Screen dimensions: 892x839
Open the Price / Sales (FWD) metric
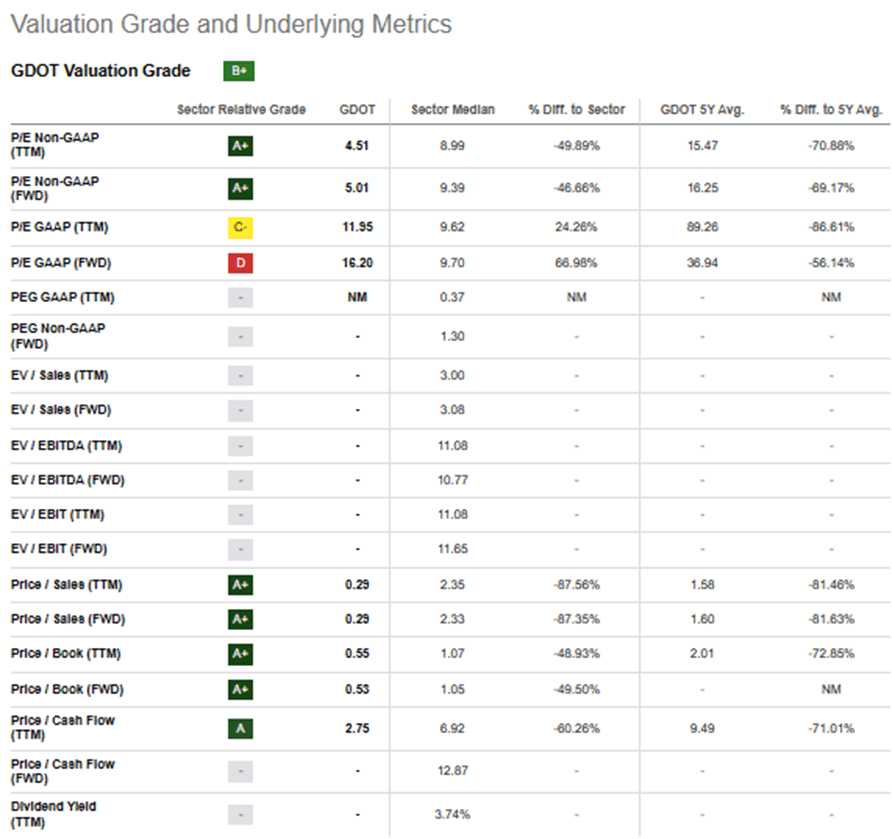point(68,619)
